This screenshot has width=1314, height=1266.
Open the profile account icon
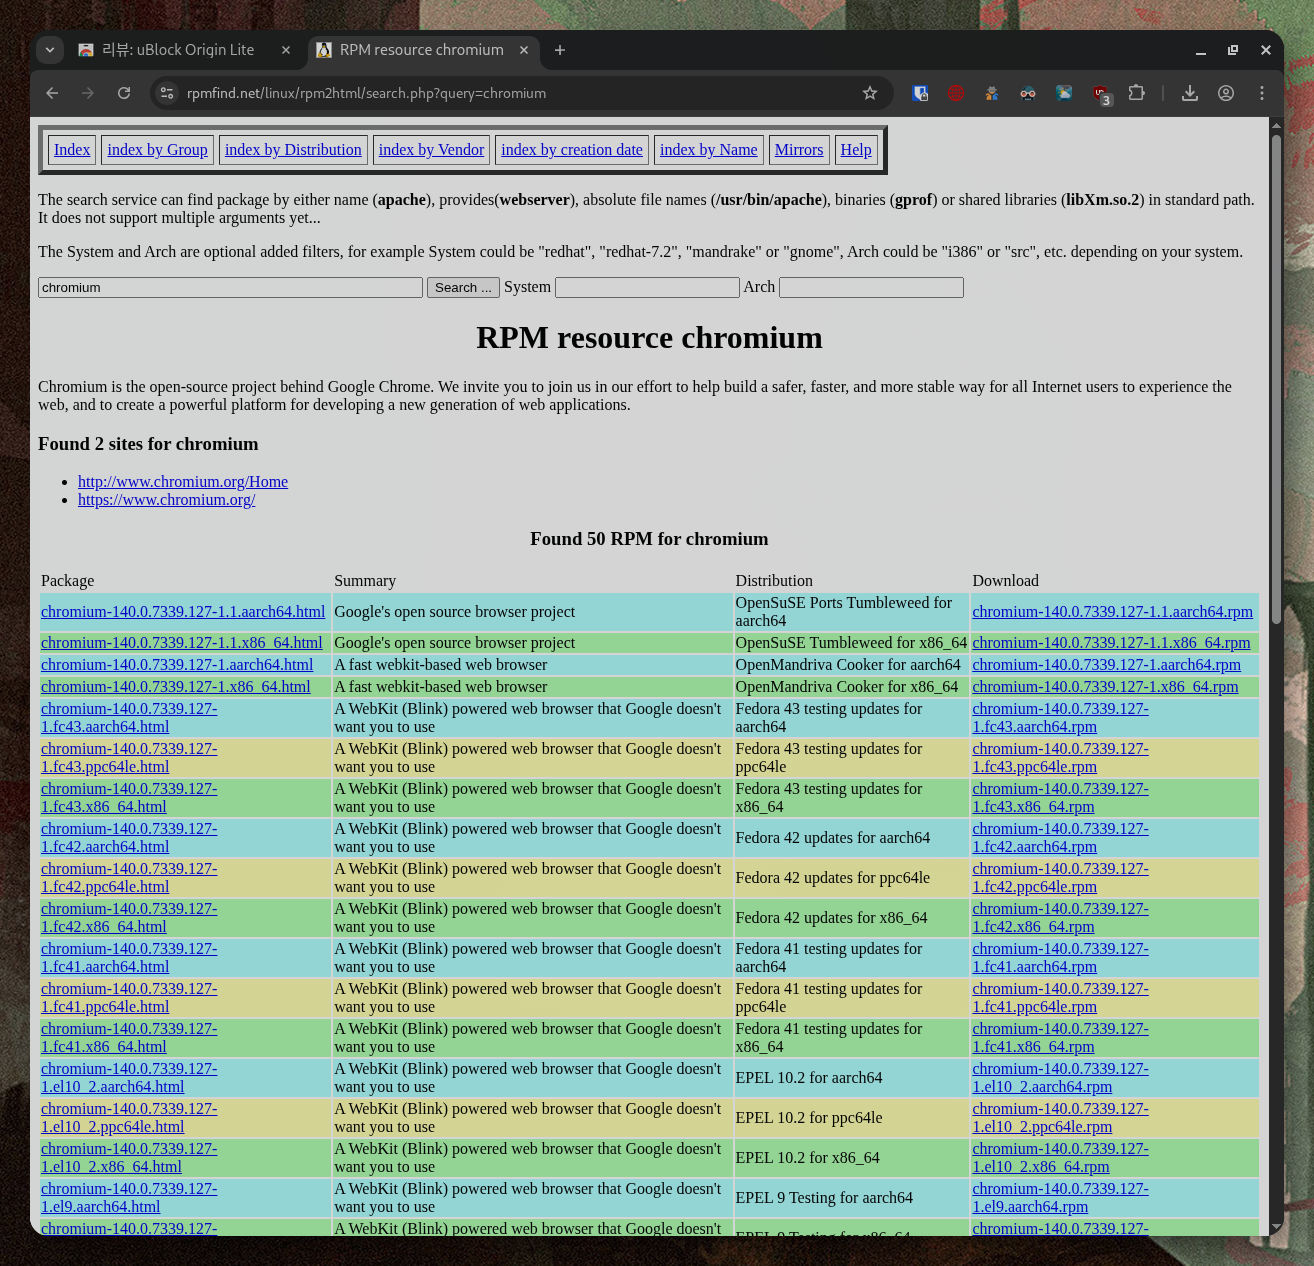point(1226,93)
